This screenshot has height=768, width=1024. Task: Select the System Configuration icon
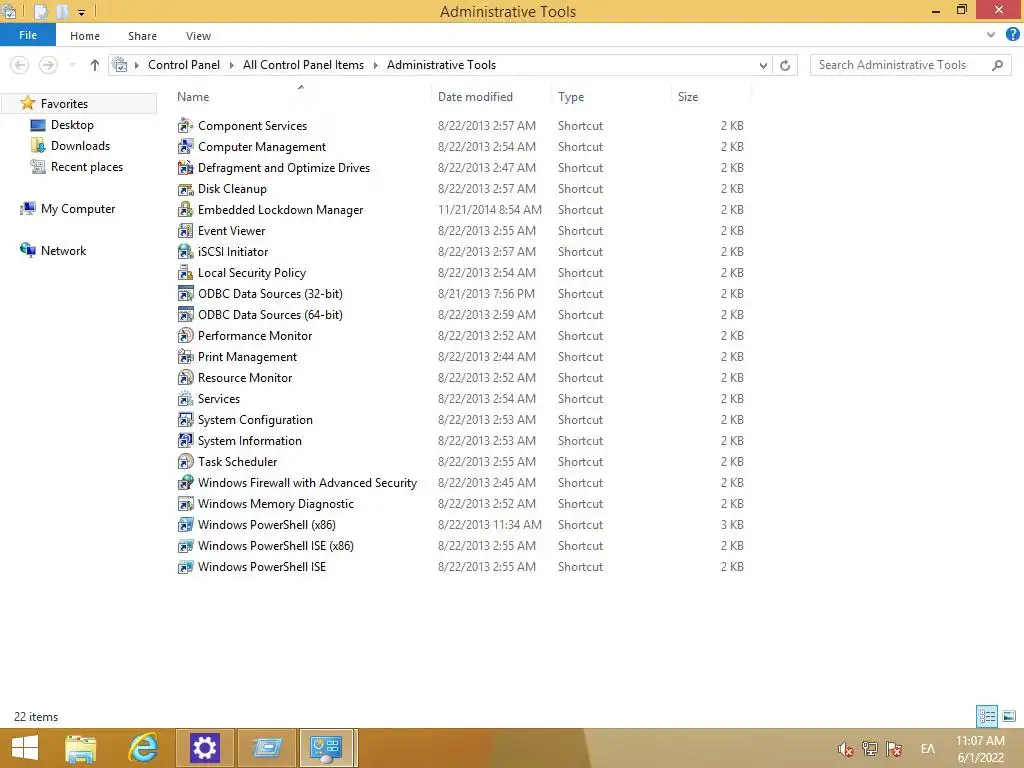tap(185, 420)
